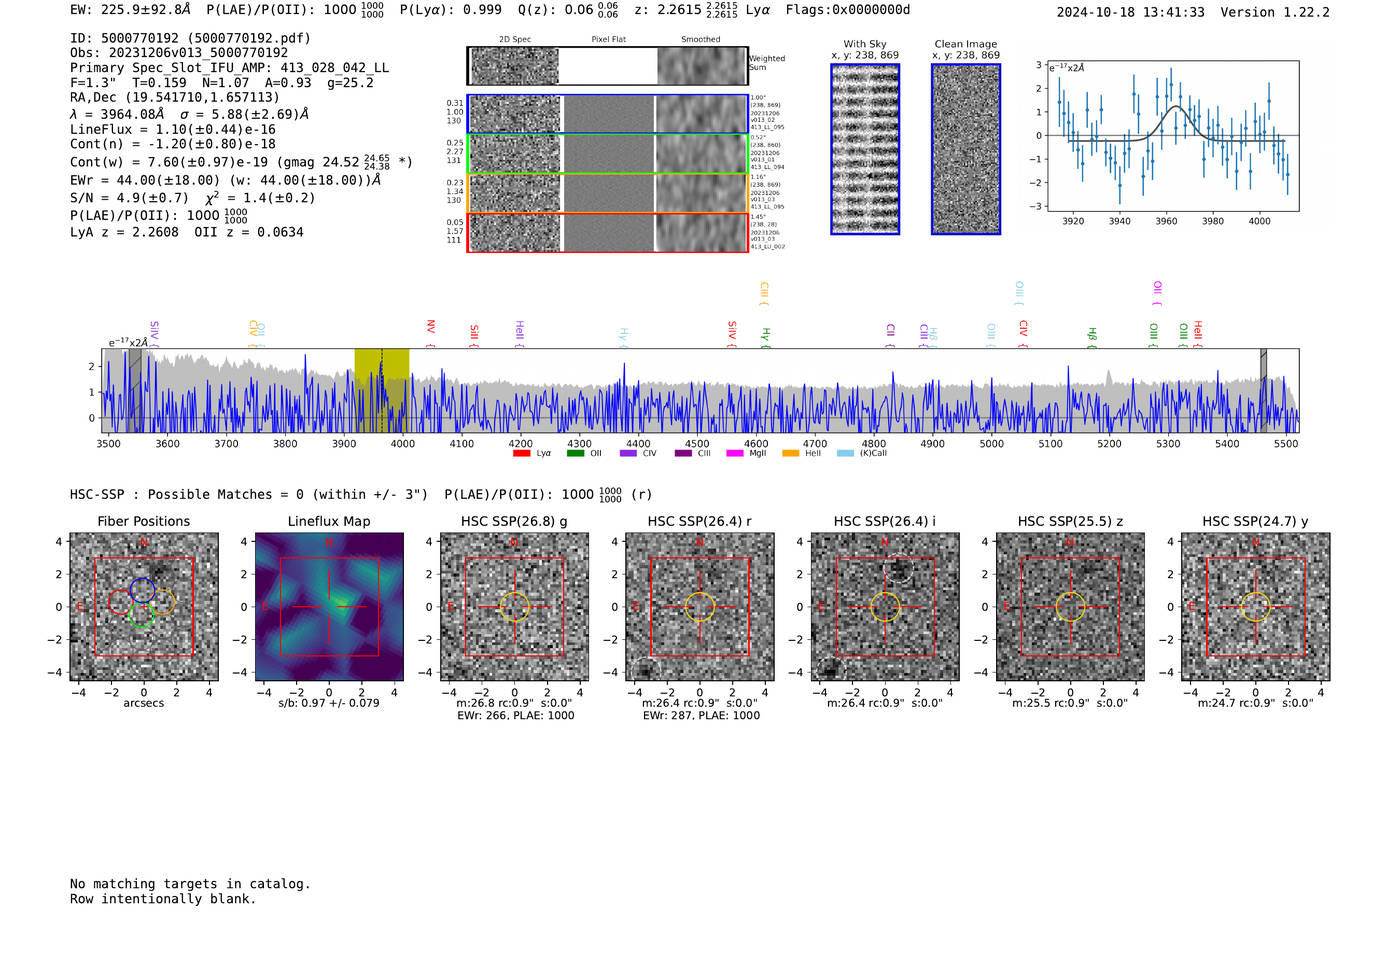Viewport: 1400px width, 953px height.
Task: Click the 'Version 1.22.2' text
Action: [1275, 12]
